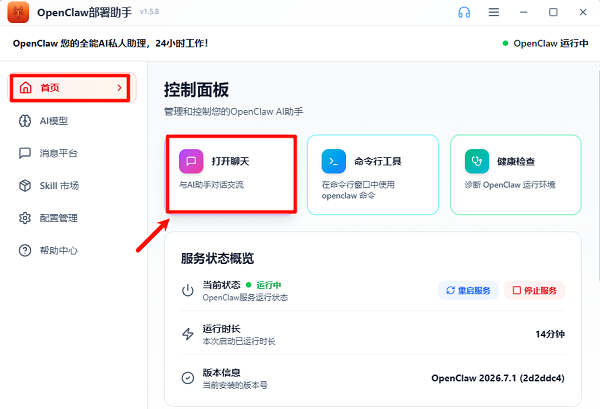The width and height of the screenshot is (600, 409).
Task: Click the power icon beside 当前状态
Action: click(188, 290)
